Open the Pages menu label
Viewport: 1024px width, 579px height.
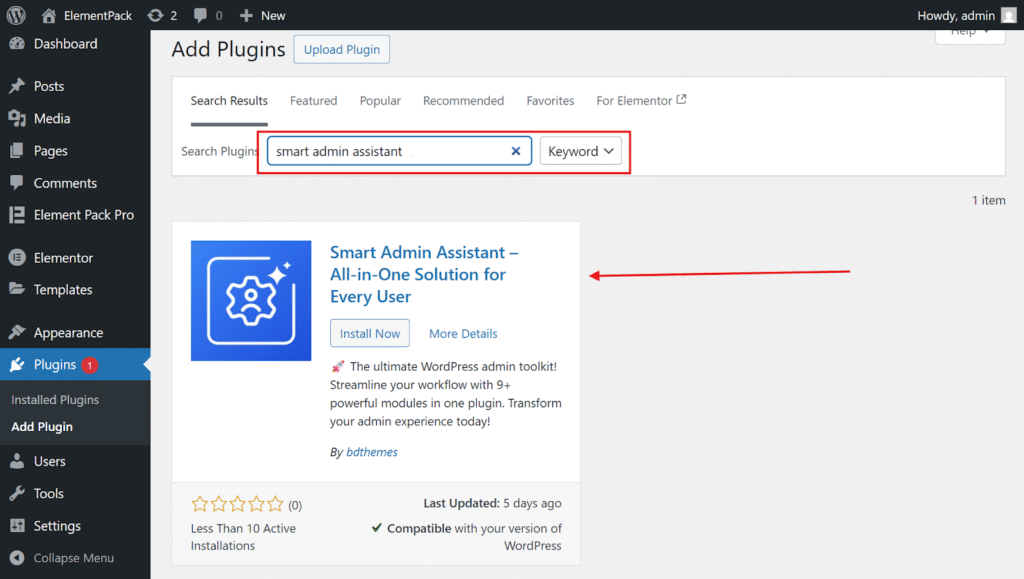click(51, 151)
